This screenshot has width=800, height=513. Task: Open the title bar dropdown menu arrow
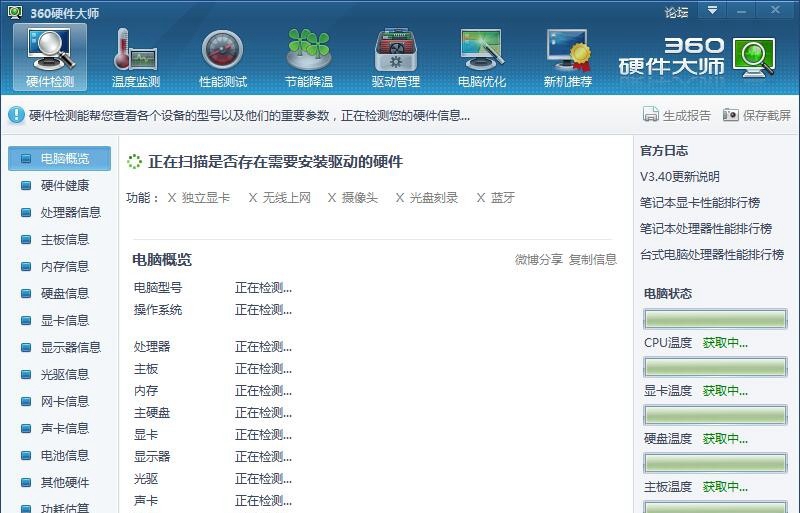712,10
